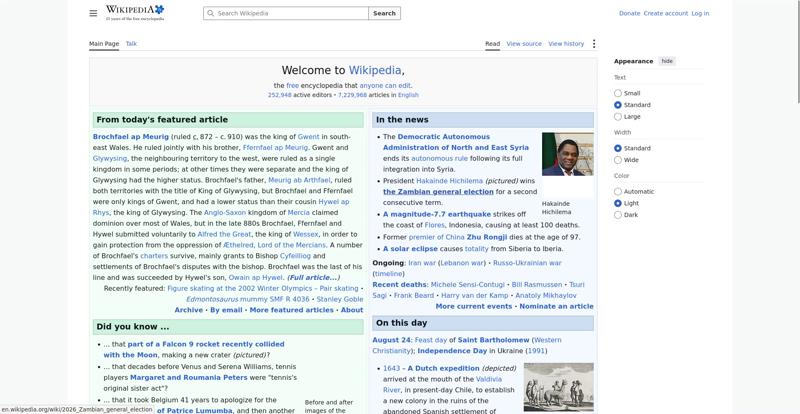Open the View history tab

[566, 44]
